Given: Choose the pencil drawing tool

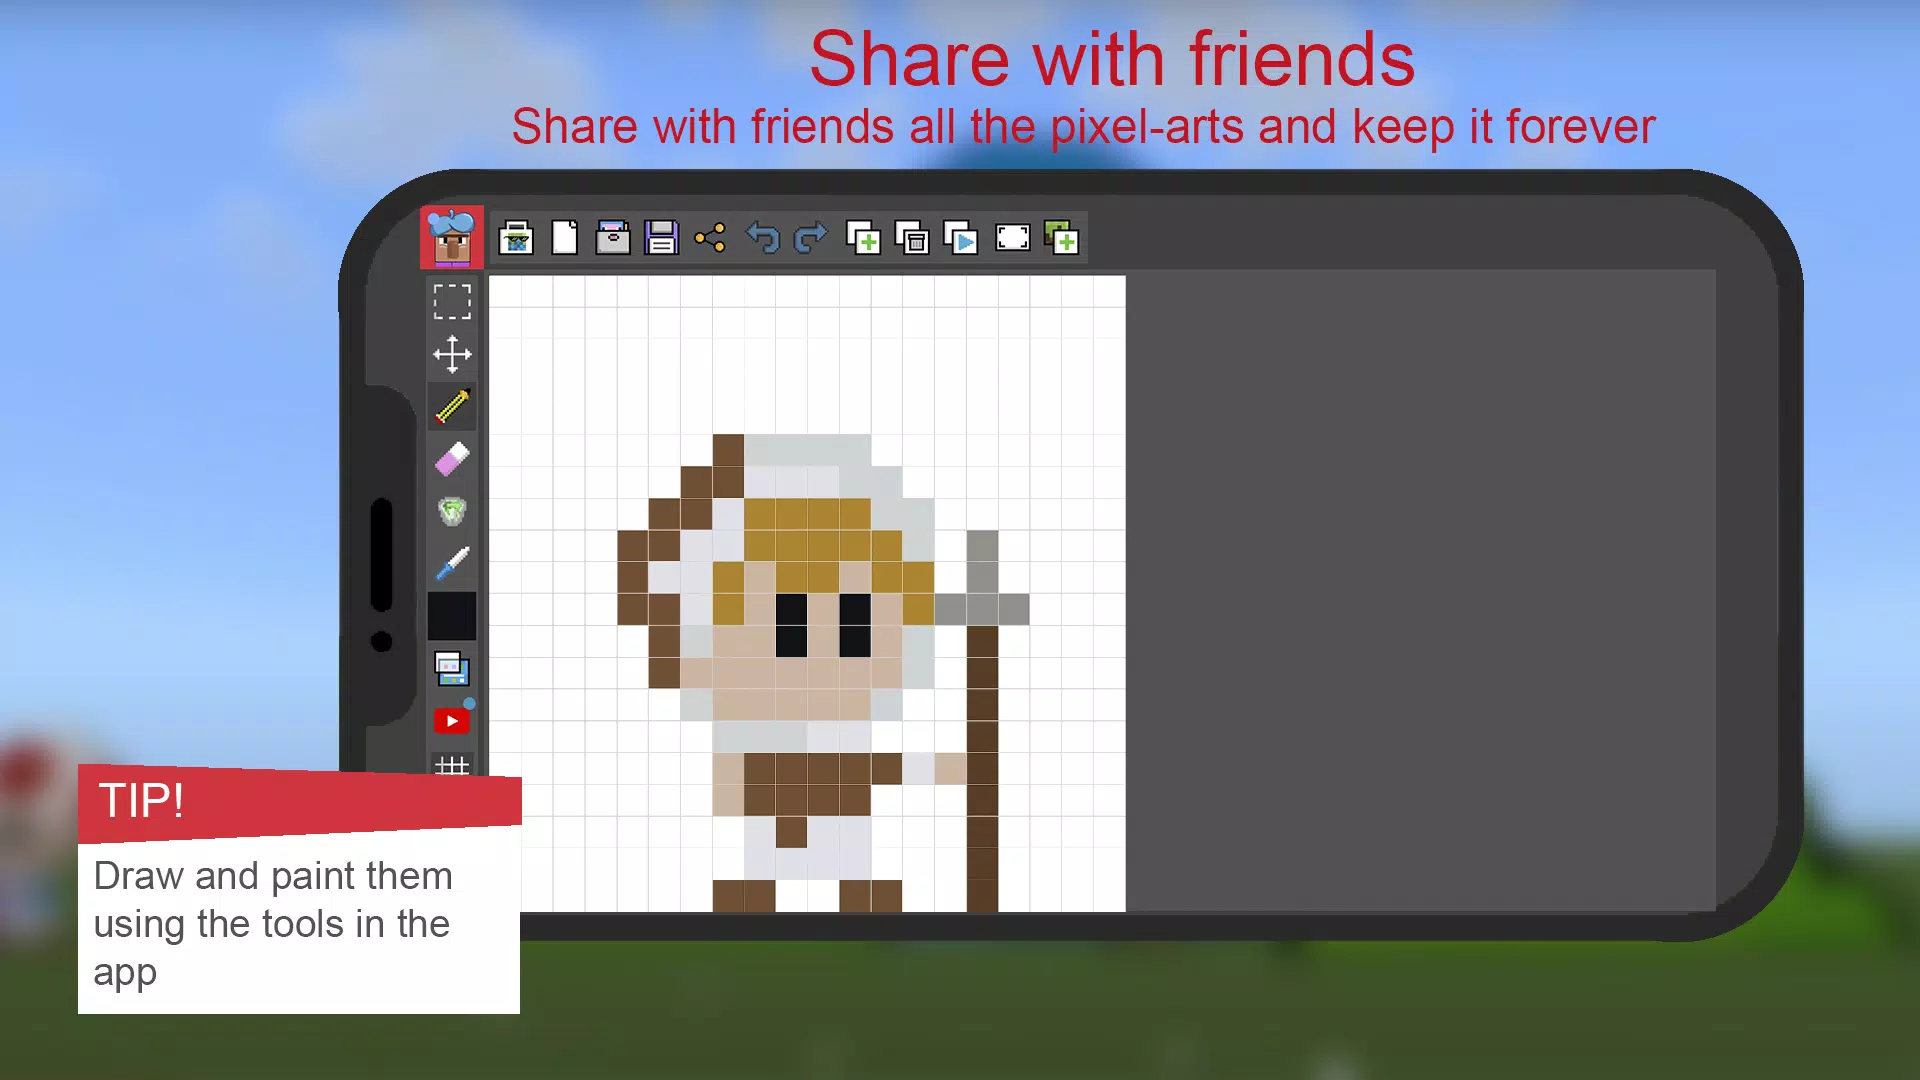Looking at the screenshot, I should click(x=452, y=406).
